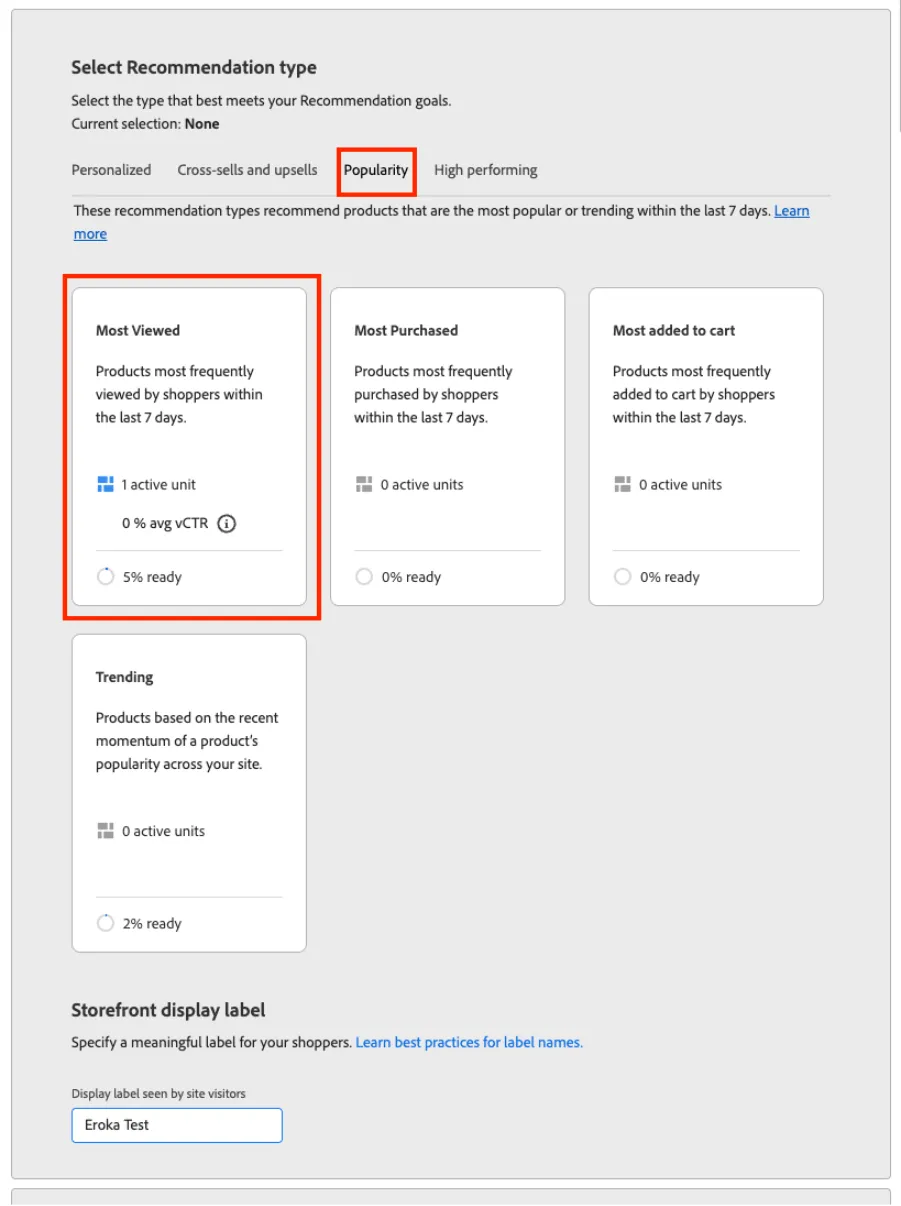This screenshot has height=1206, width=901.
Task: Open Learn best practices for label names link
Action: tap(469, 1042)
